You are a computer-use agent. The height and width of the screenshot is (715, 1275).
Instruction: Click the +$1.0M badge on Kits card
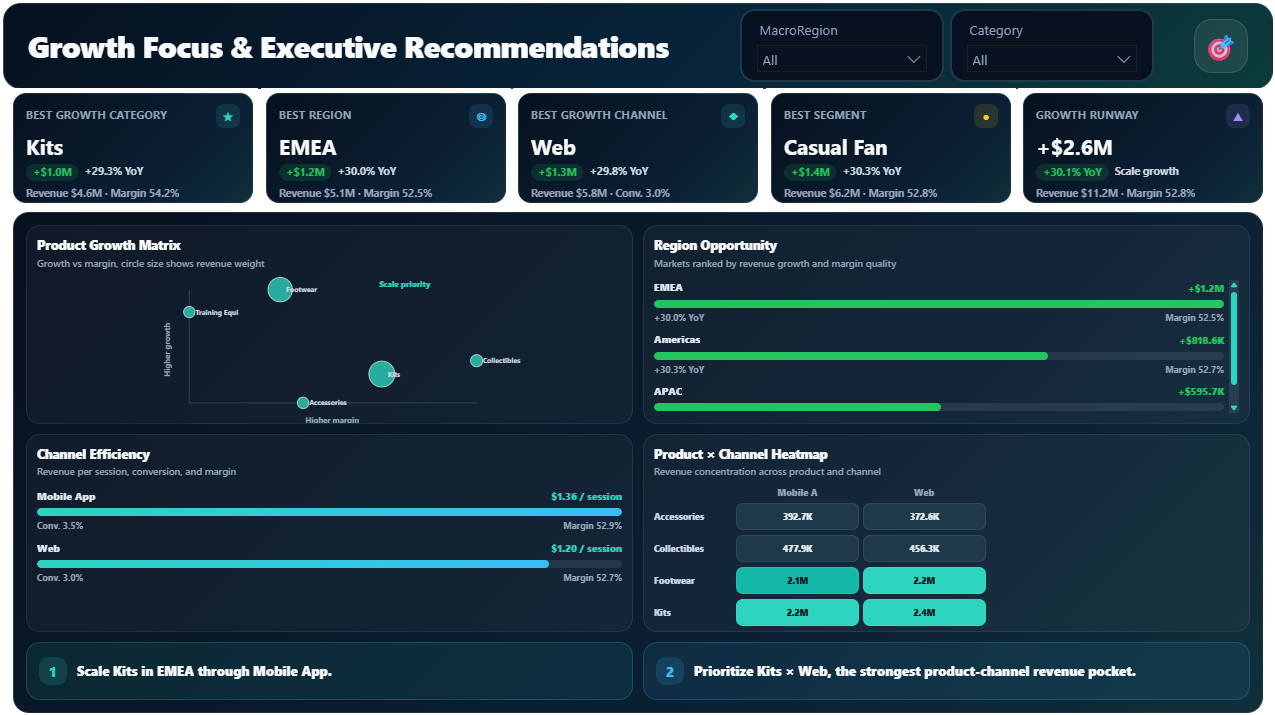(x=52, y=172)
